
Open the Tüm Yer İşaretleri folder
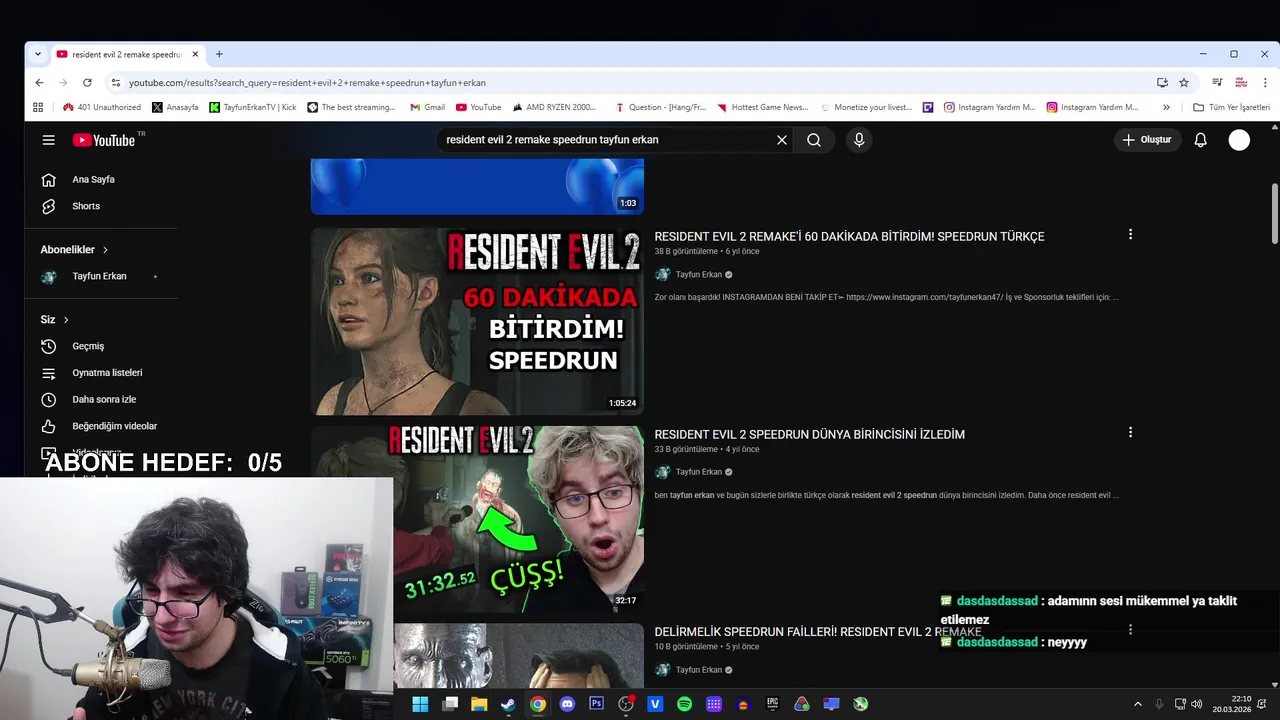point(1231,107)
